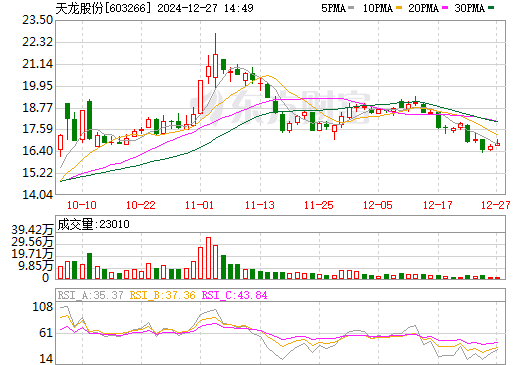Click the 11-01 date label

tap(199, 205)
